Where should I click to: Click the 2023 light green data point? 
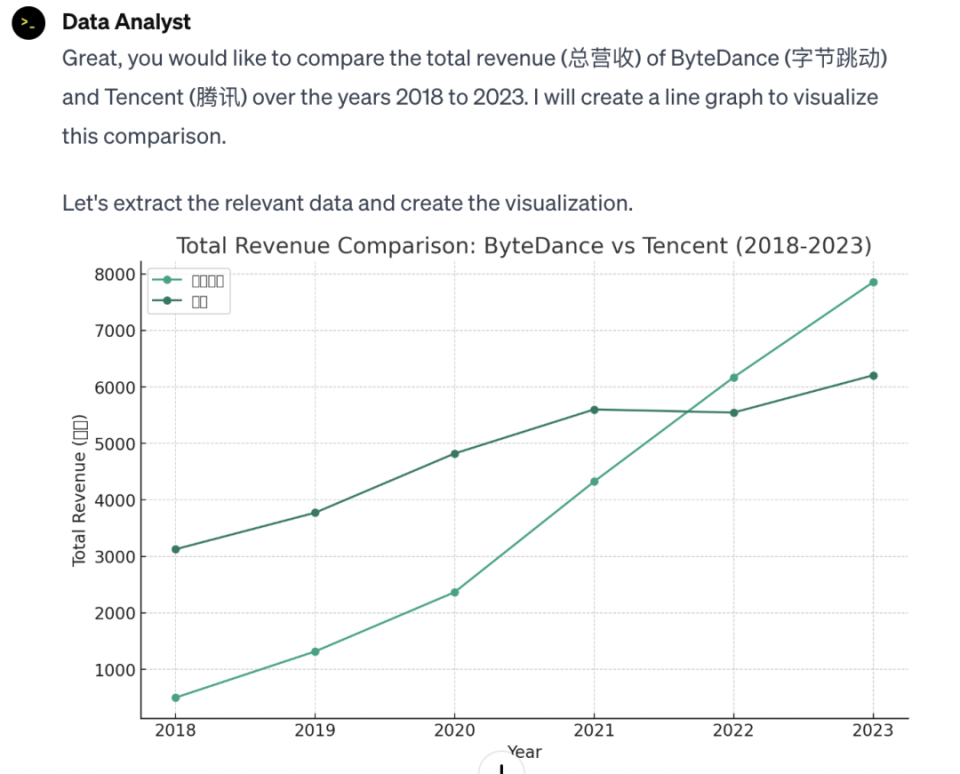tap(873, 282)
